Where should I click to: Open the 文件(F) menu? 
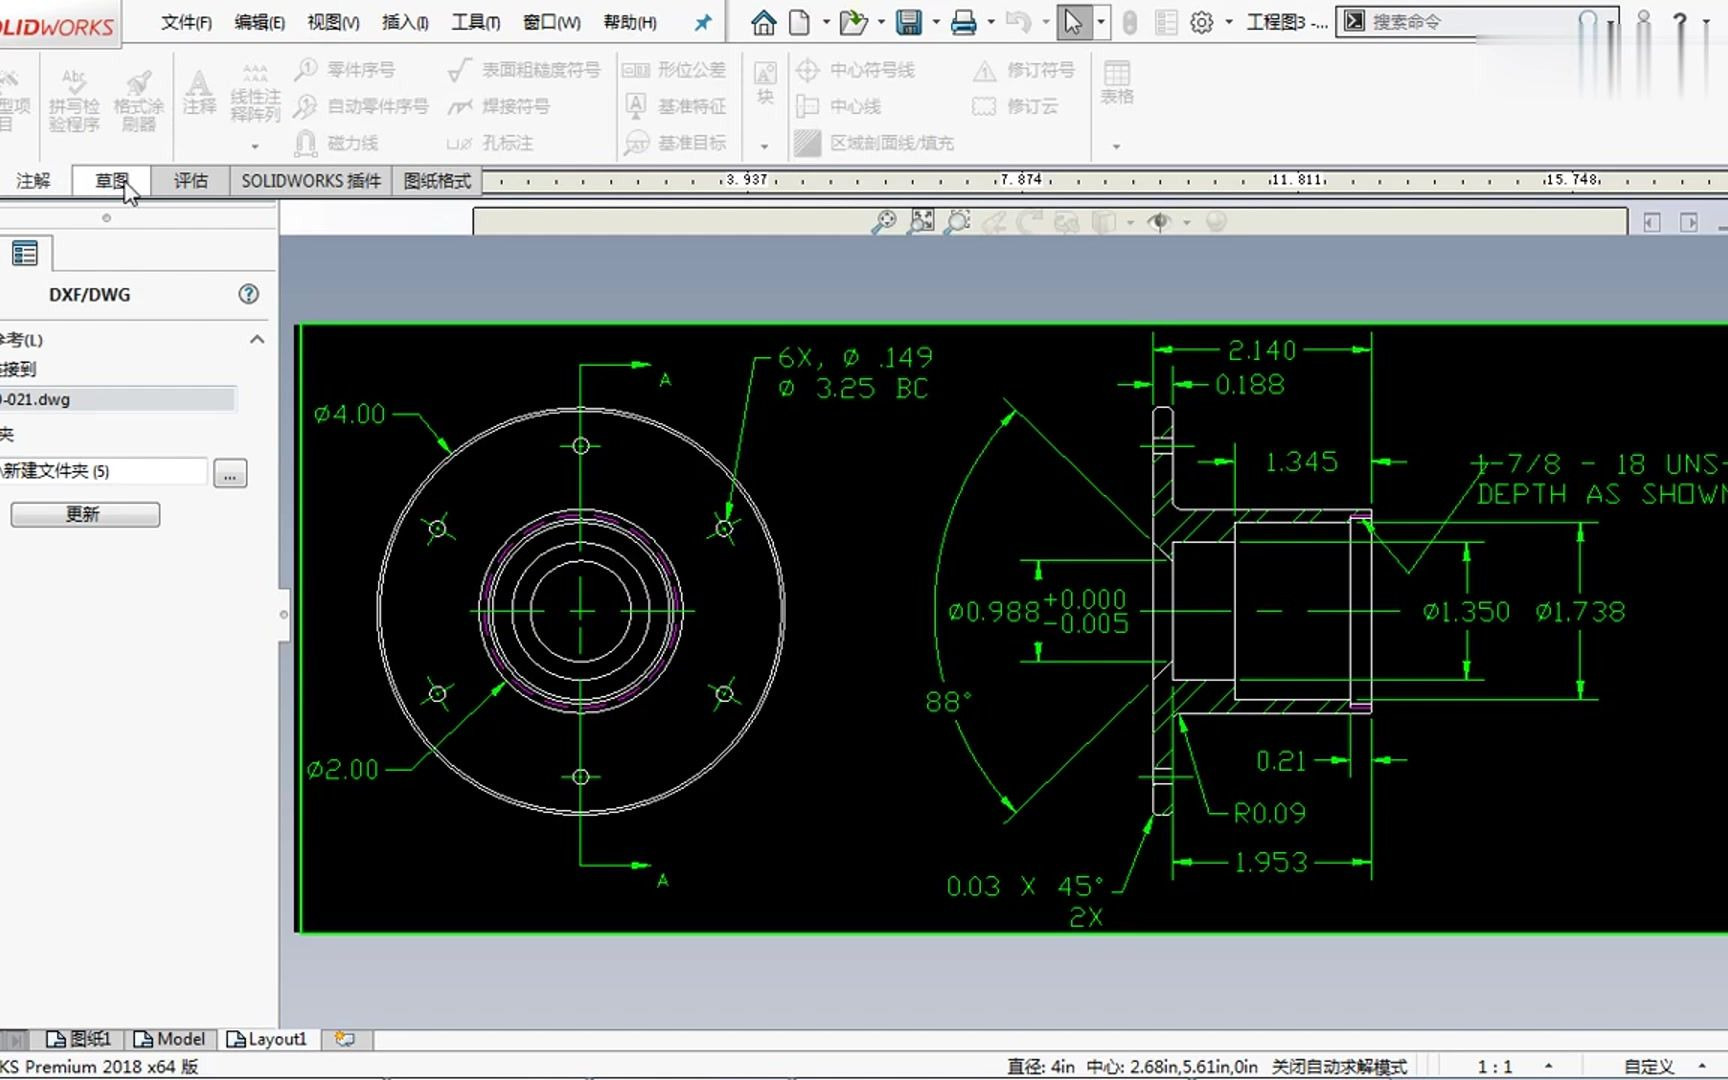pyautogui.click(x=186, y=22)
